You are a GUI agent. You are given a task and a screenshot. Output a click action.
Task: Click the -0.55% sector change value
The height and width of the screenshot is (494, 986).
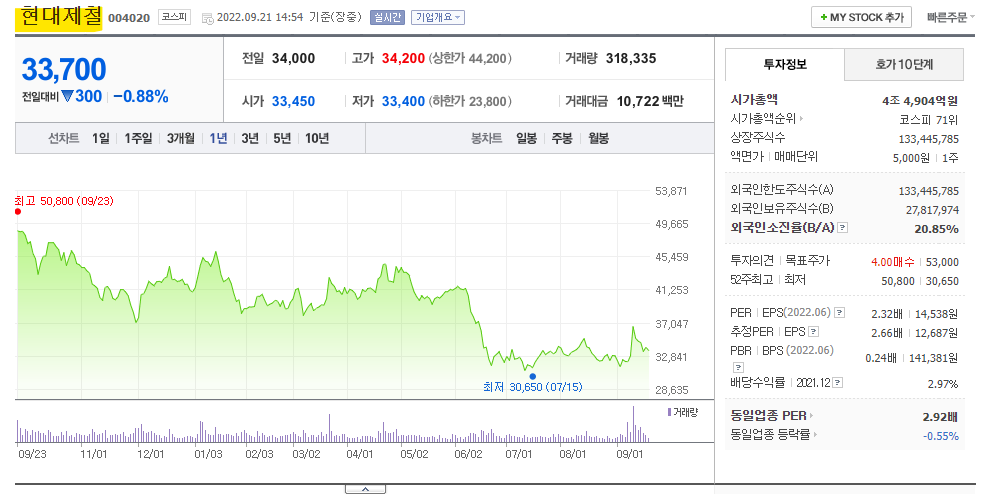tap(941, 436)
